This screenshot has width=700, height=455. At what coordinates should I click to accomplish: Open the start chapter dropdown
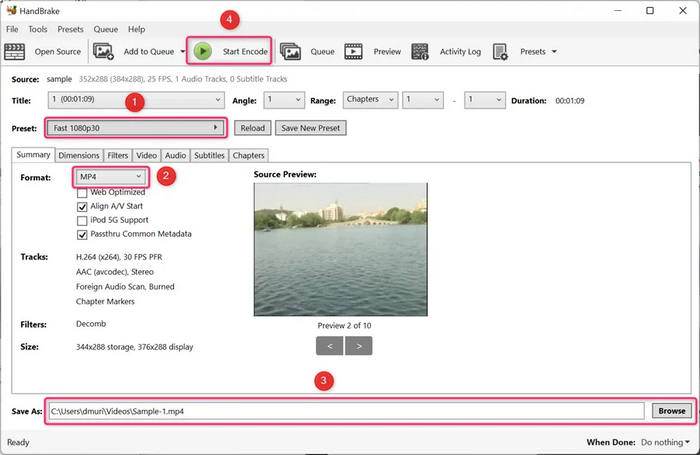pyautogui.click(x=423, y=100)
